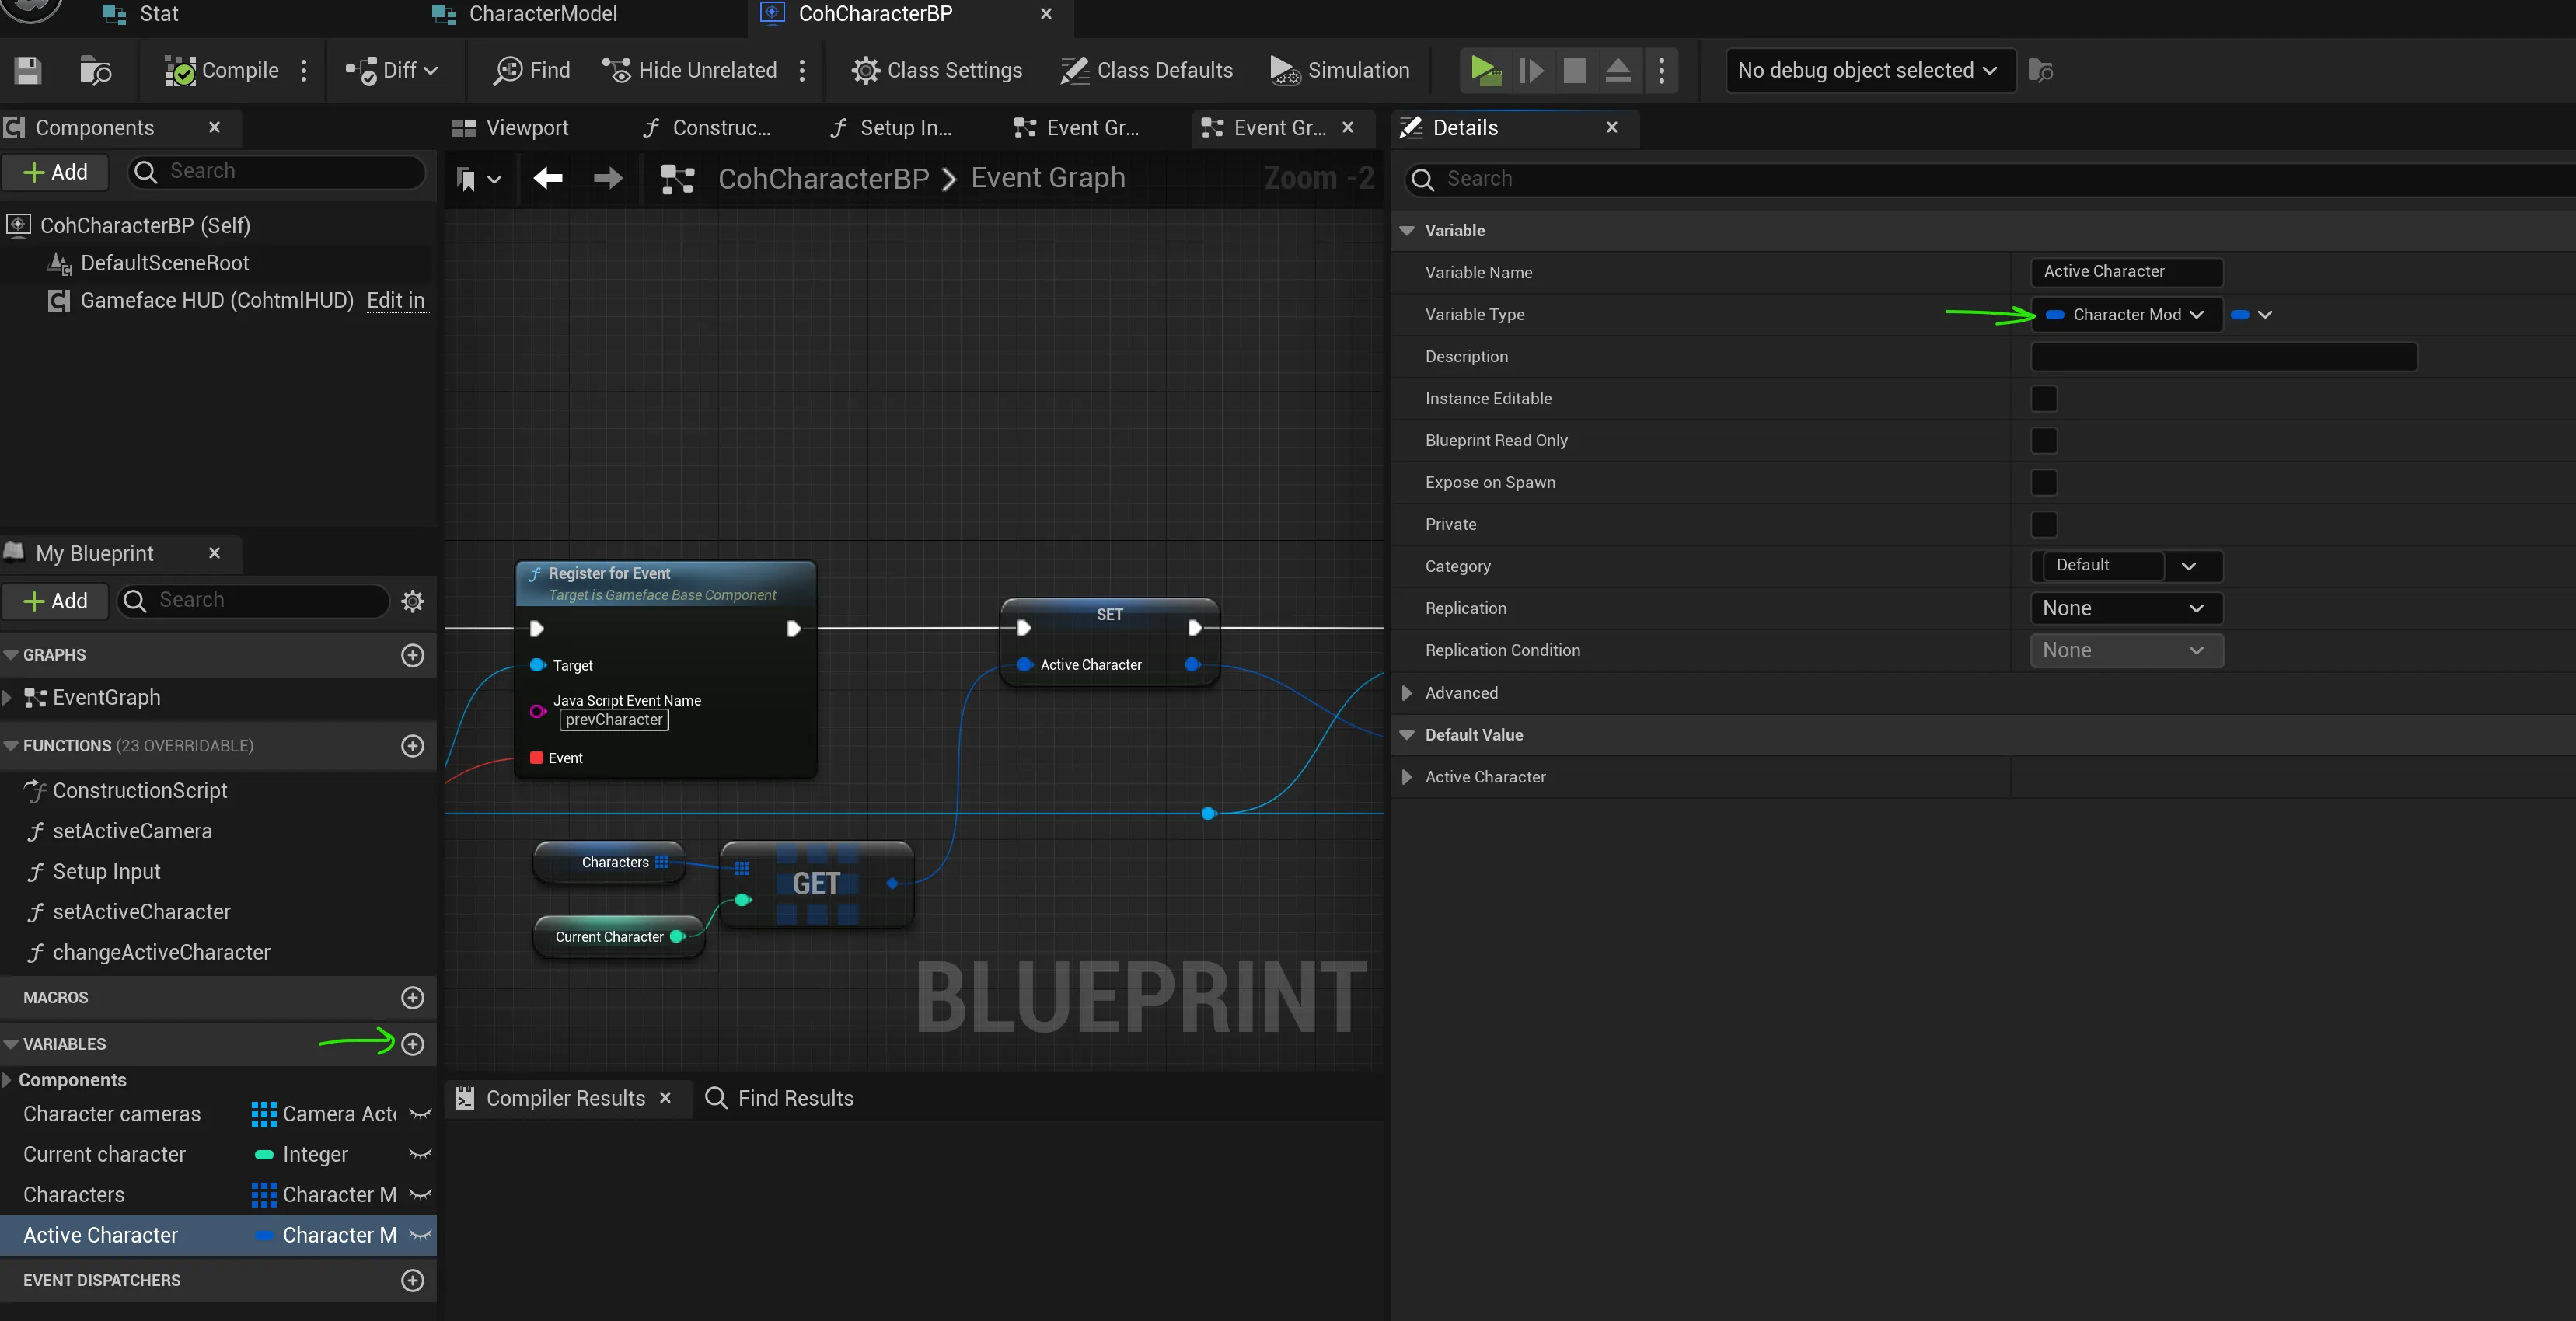Add a new variable with plus icon
This screenshot has width=2576, height=1321.
[412, 1044]
